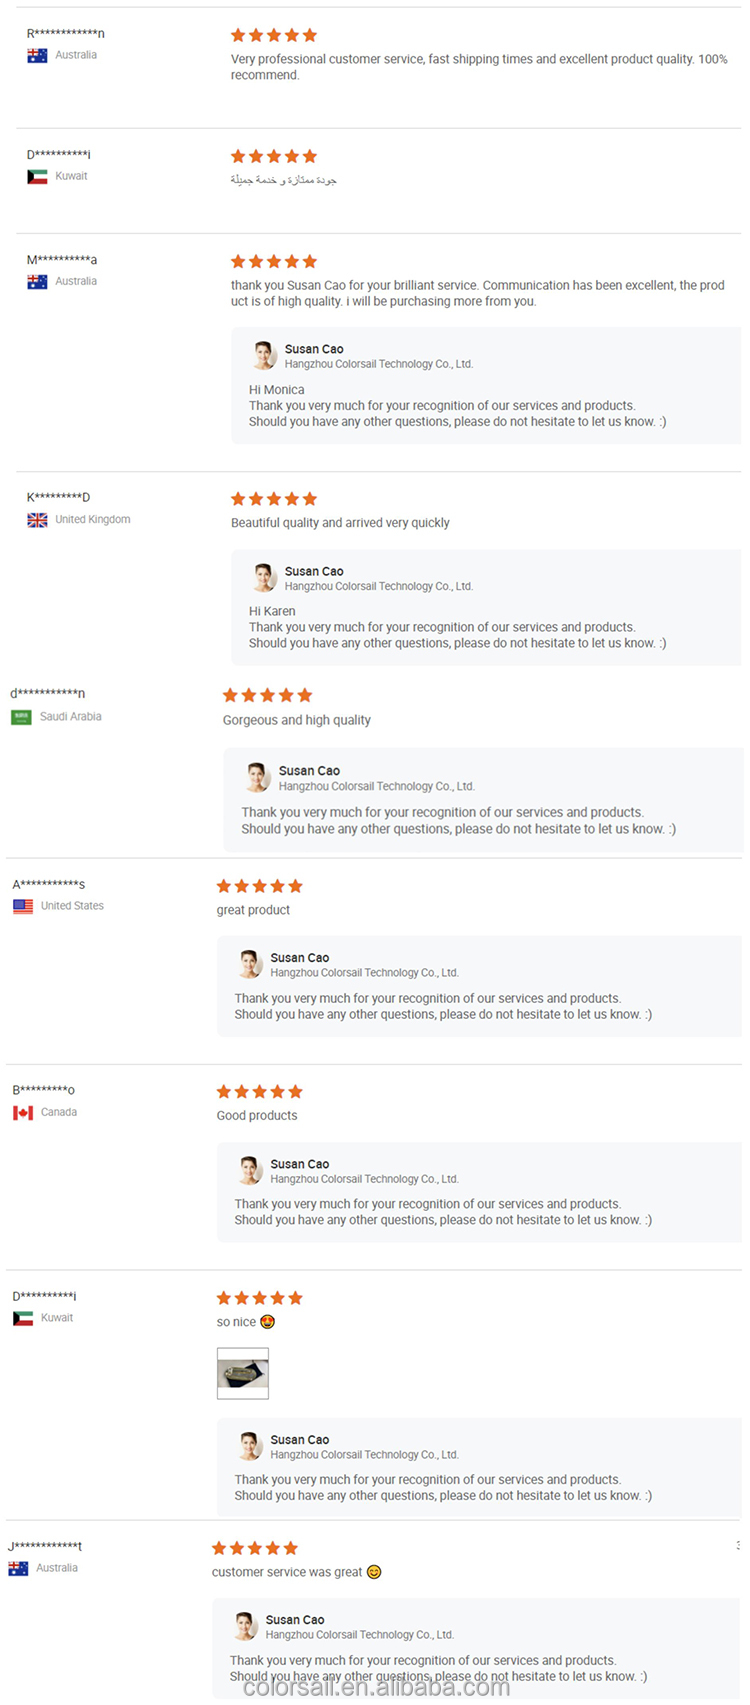The height and width of the screenshot is (1705, 750).
Task: Click the star rating above "Beautiful quality and arrived very quickly"
Action: point(274,499)
